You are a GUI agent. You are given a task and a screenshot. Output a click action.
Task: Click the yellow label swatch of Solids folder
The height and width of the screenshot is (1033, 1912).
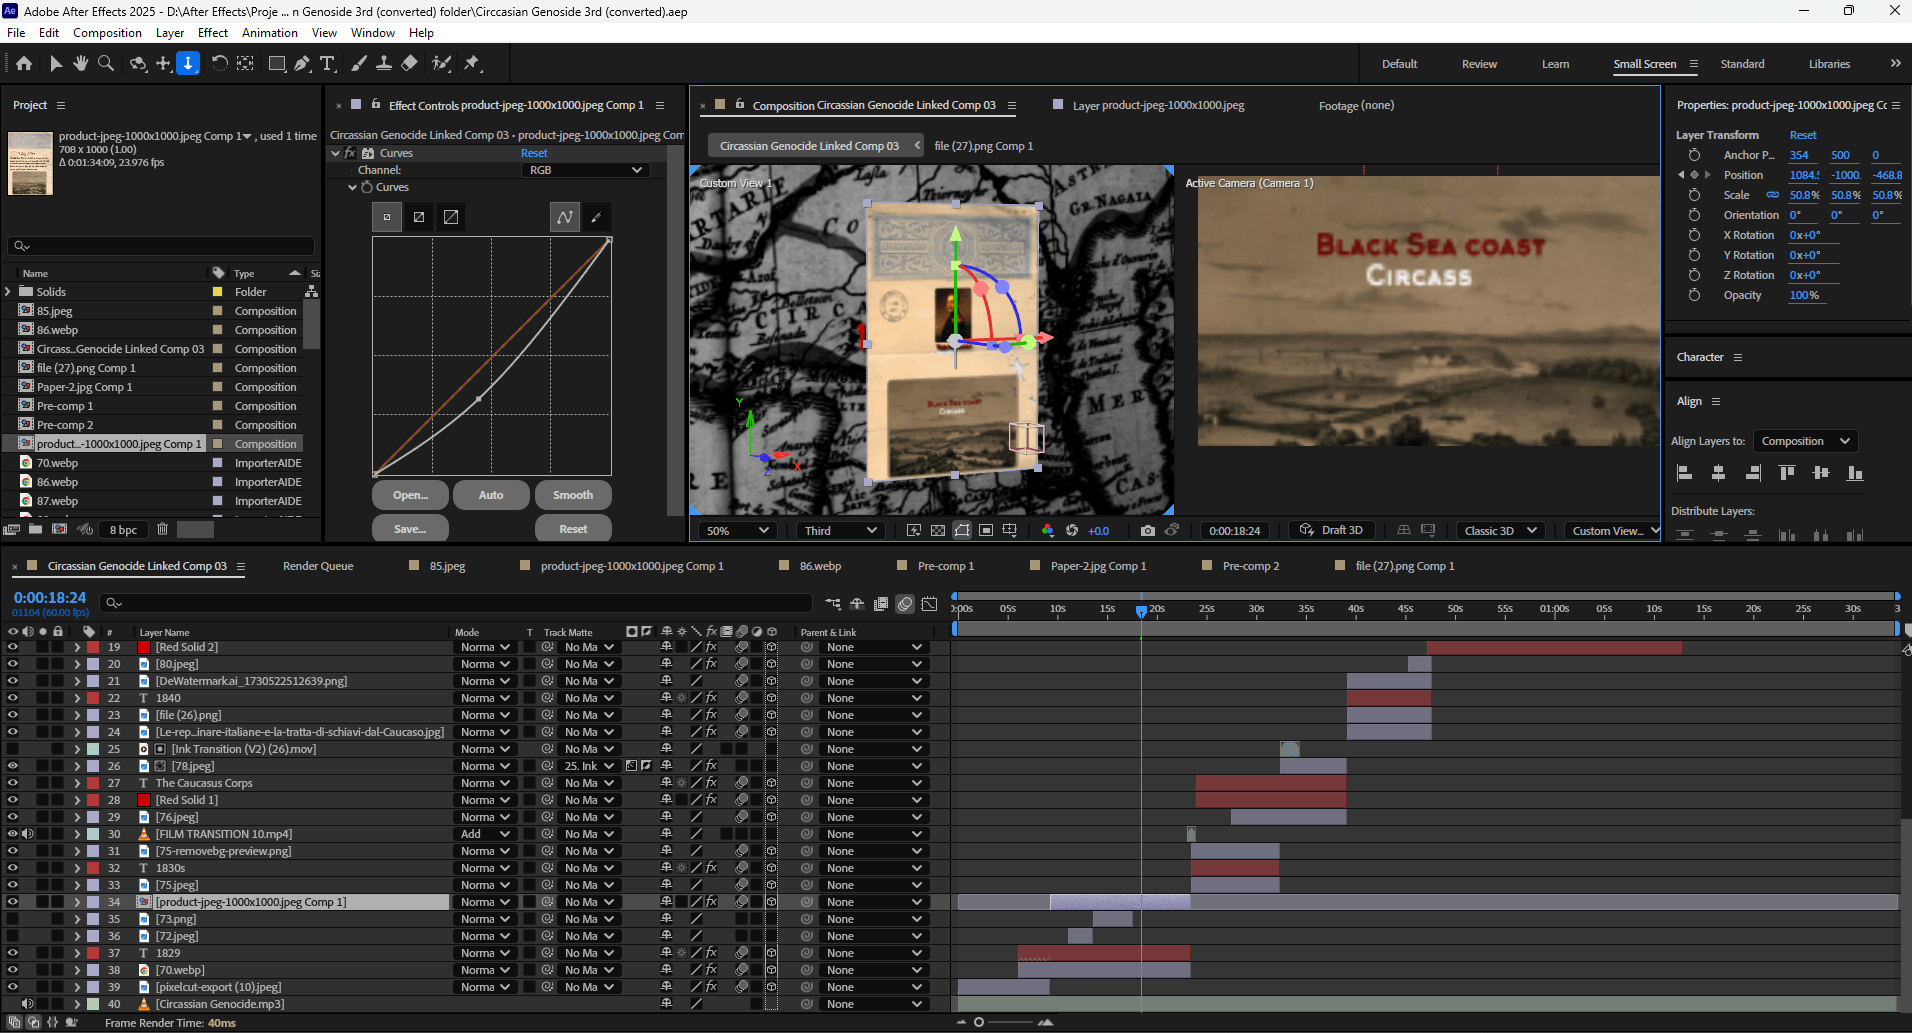tap(217, 292)
